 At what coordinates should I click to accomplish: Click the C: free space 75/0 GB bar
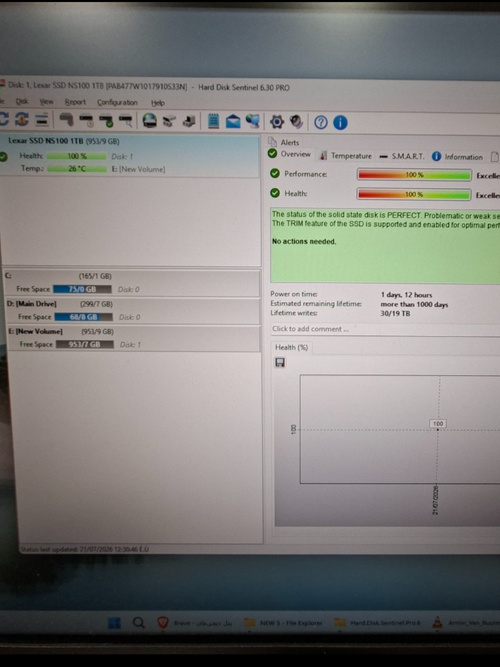pos(82,289)
